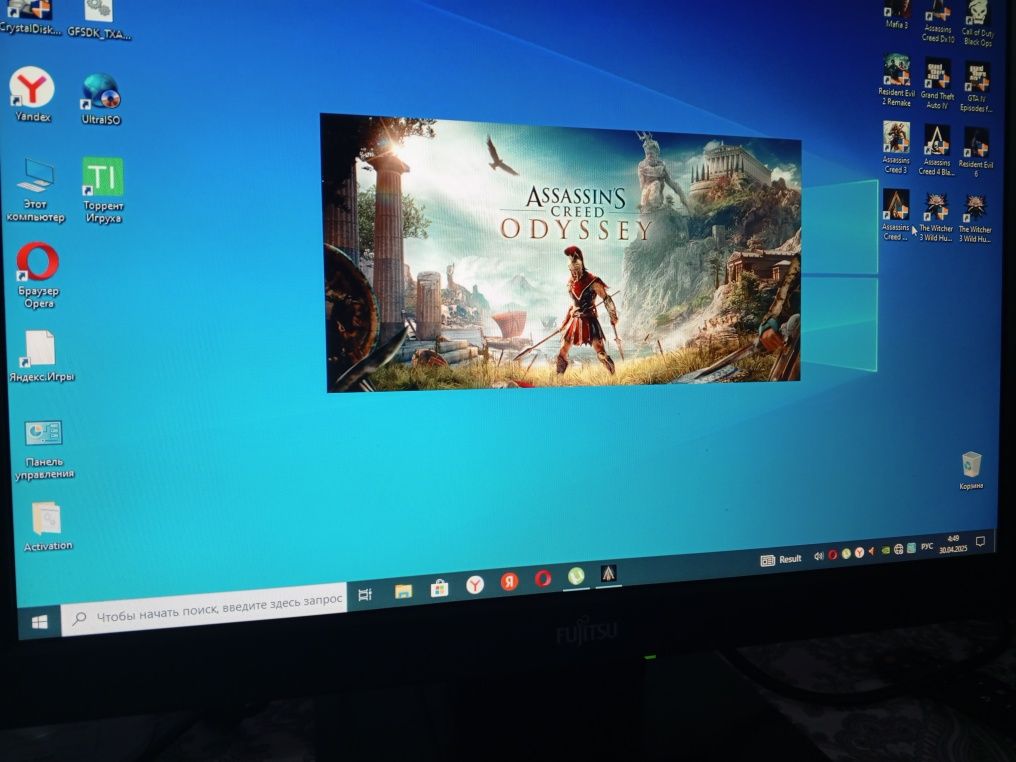Viewport: 1016px width, 762px height.
Task: Select the GFSDK_TXA desktop file
Action: click(99, 19)
